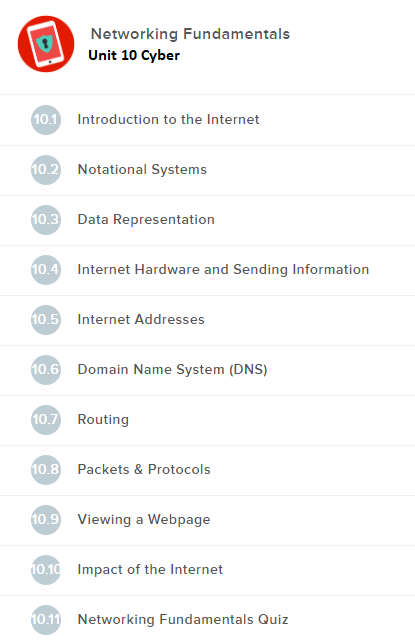Select the 10.10 lesson number badge
The height and width of the screenshot is (644, 415).
click(46, 570)
